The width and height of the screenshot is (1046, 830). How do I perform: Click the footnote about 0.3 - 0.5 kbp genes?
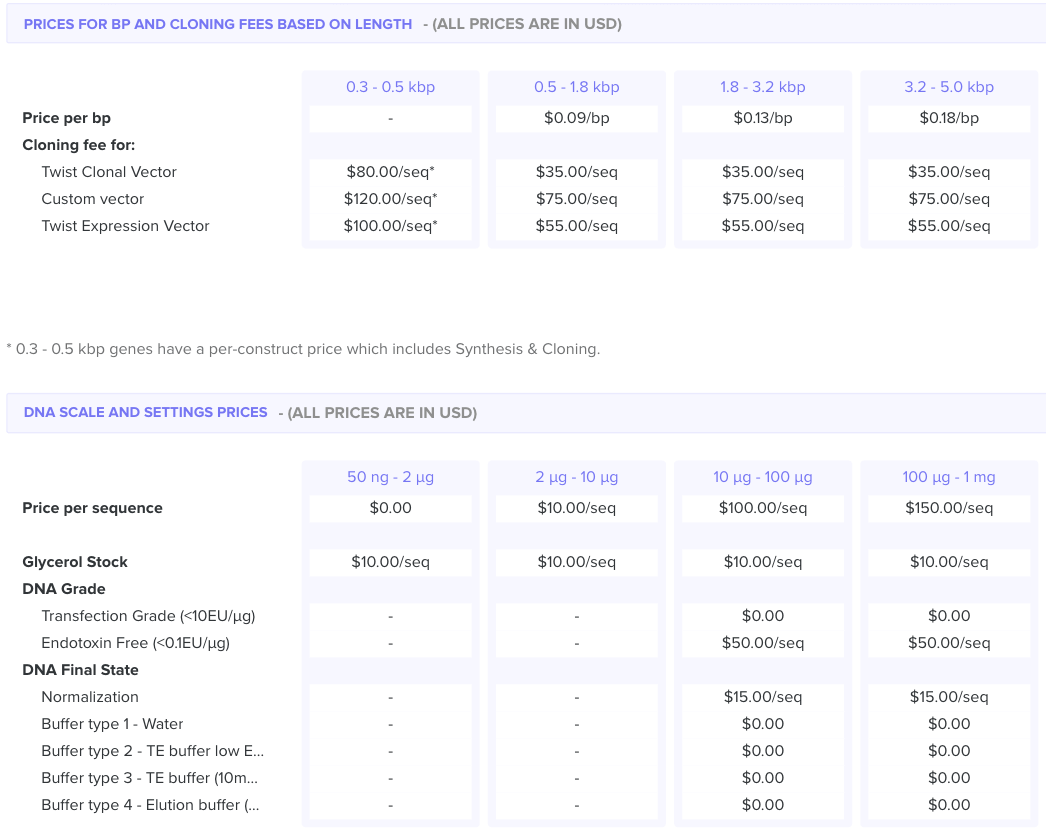coord(303,349)
